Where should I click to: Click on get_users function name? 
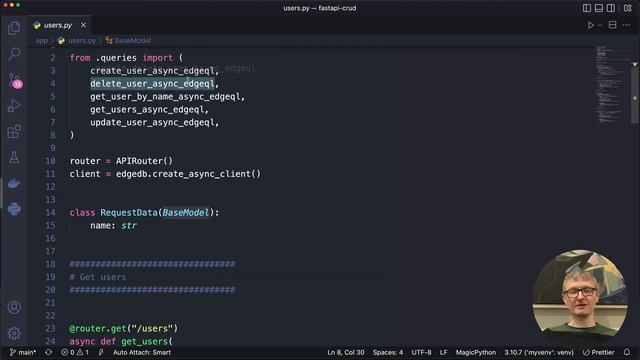pos(144,342)
